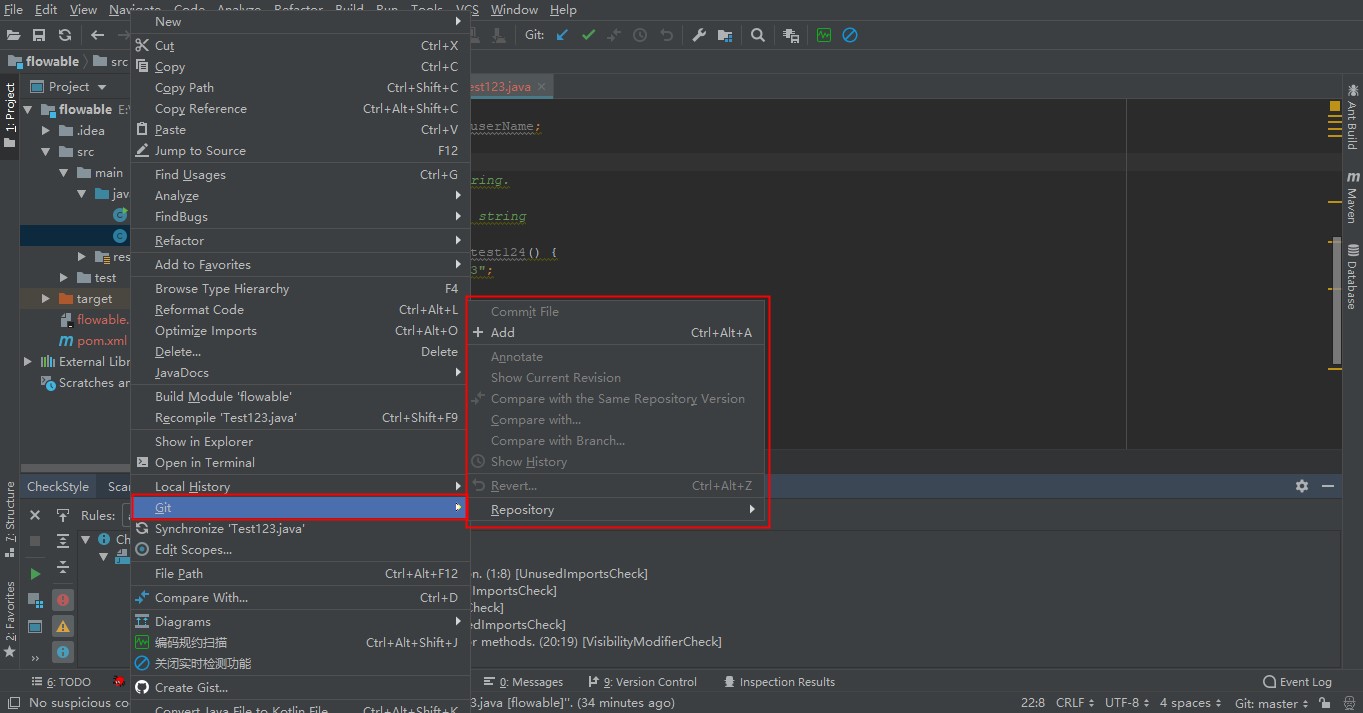Click the green run check icon in CheckStyle

(35, 574)
